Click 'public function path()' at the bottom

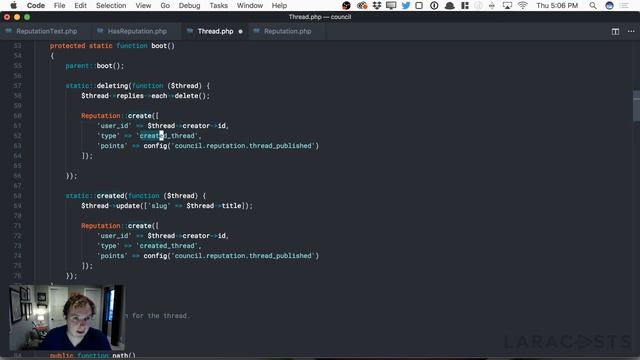tap(93, 356)
